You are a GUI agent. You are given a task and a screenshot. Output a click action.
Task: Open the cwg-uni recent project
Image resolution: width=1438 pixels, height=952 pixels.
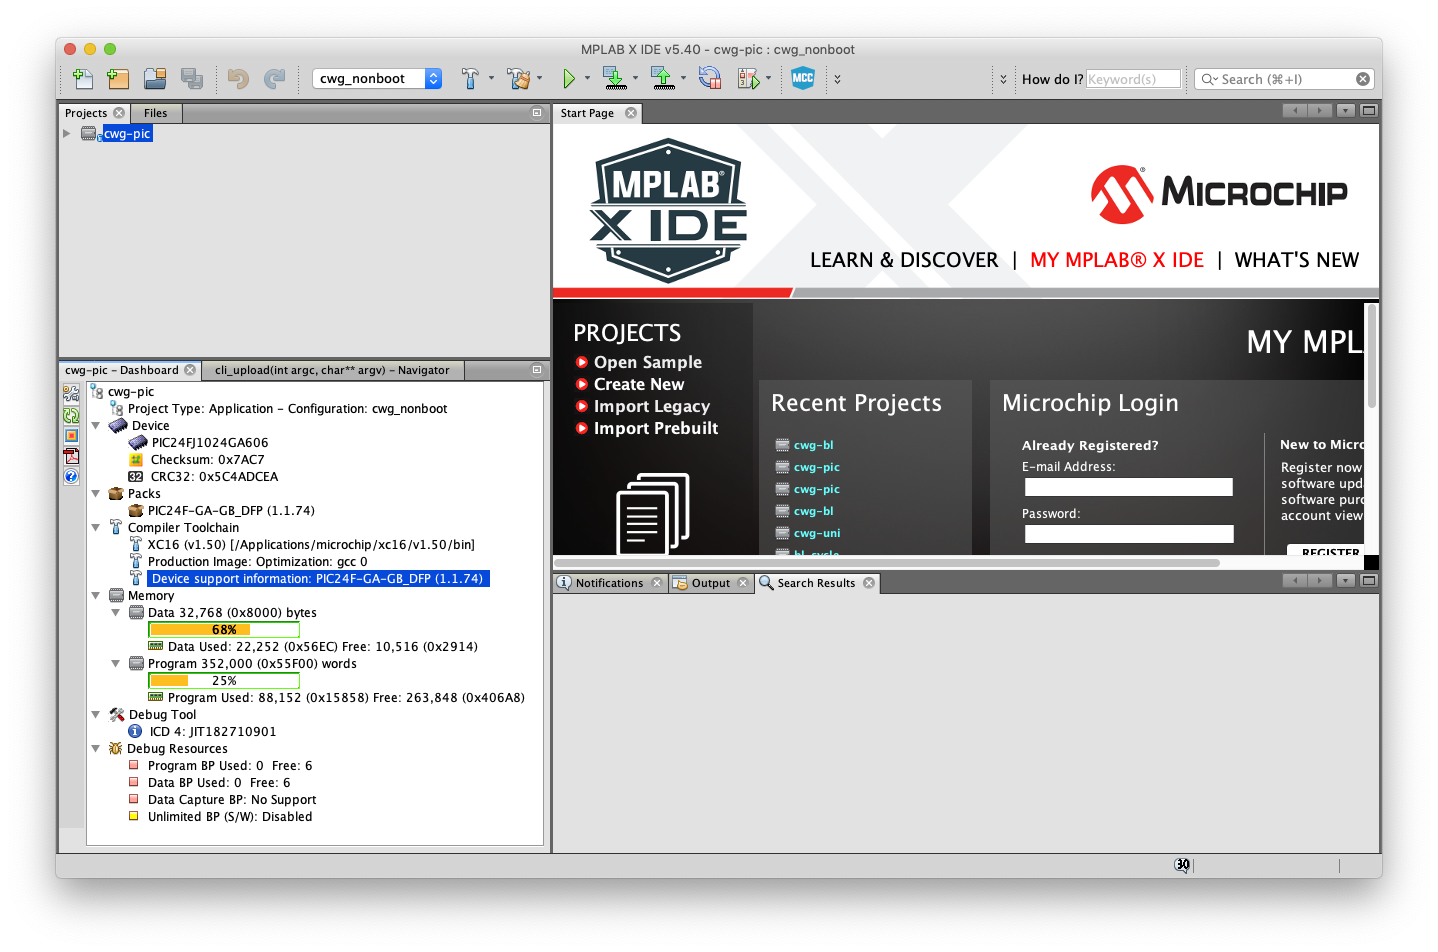(x=817, y=533)
